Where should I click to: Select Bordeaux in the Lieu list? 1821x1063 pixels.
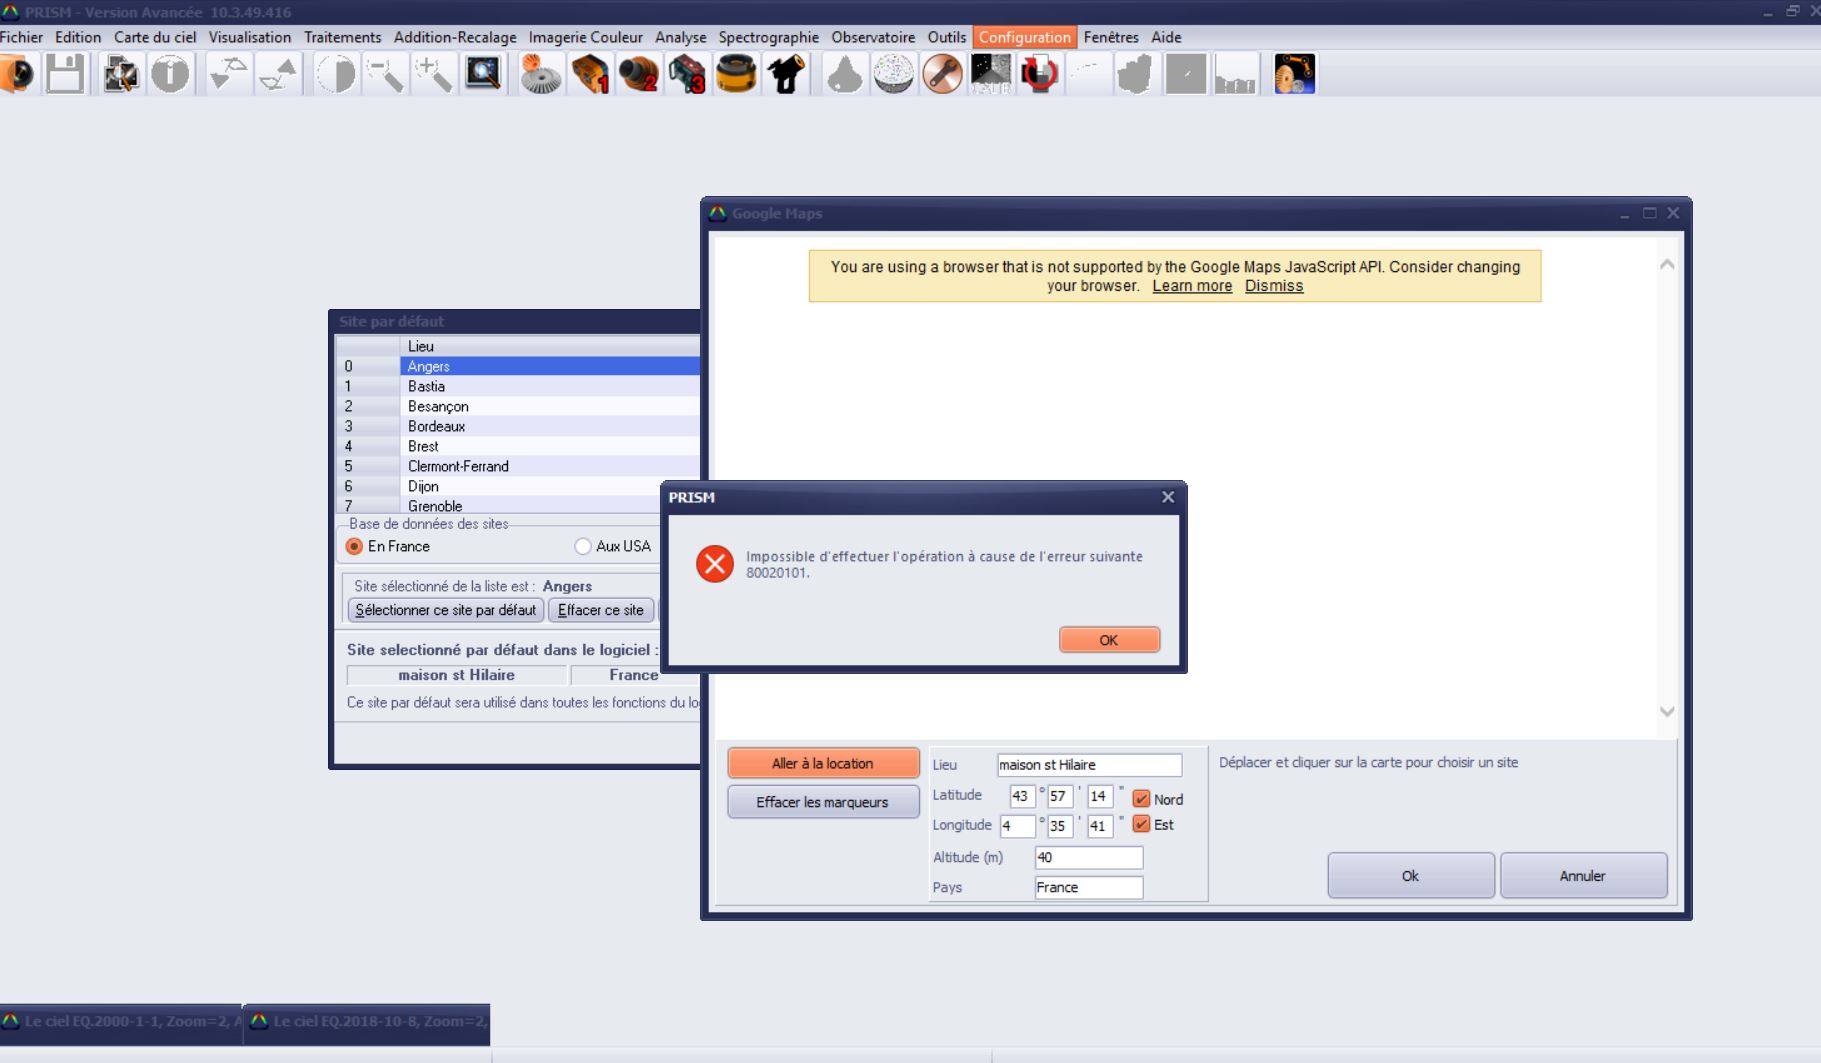(436, 426)
